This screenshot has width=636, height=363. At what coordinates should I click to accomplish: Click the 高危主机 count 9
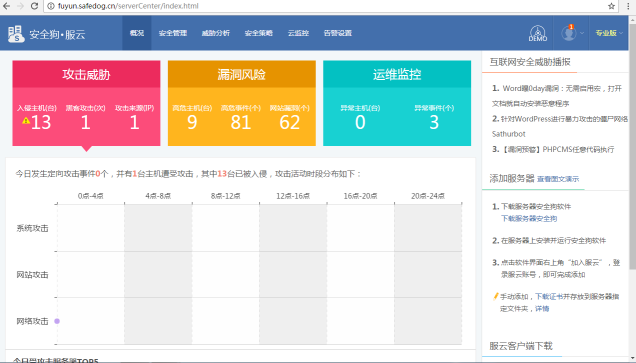pyautogui.click(x=192, y=122)
